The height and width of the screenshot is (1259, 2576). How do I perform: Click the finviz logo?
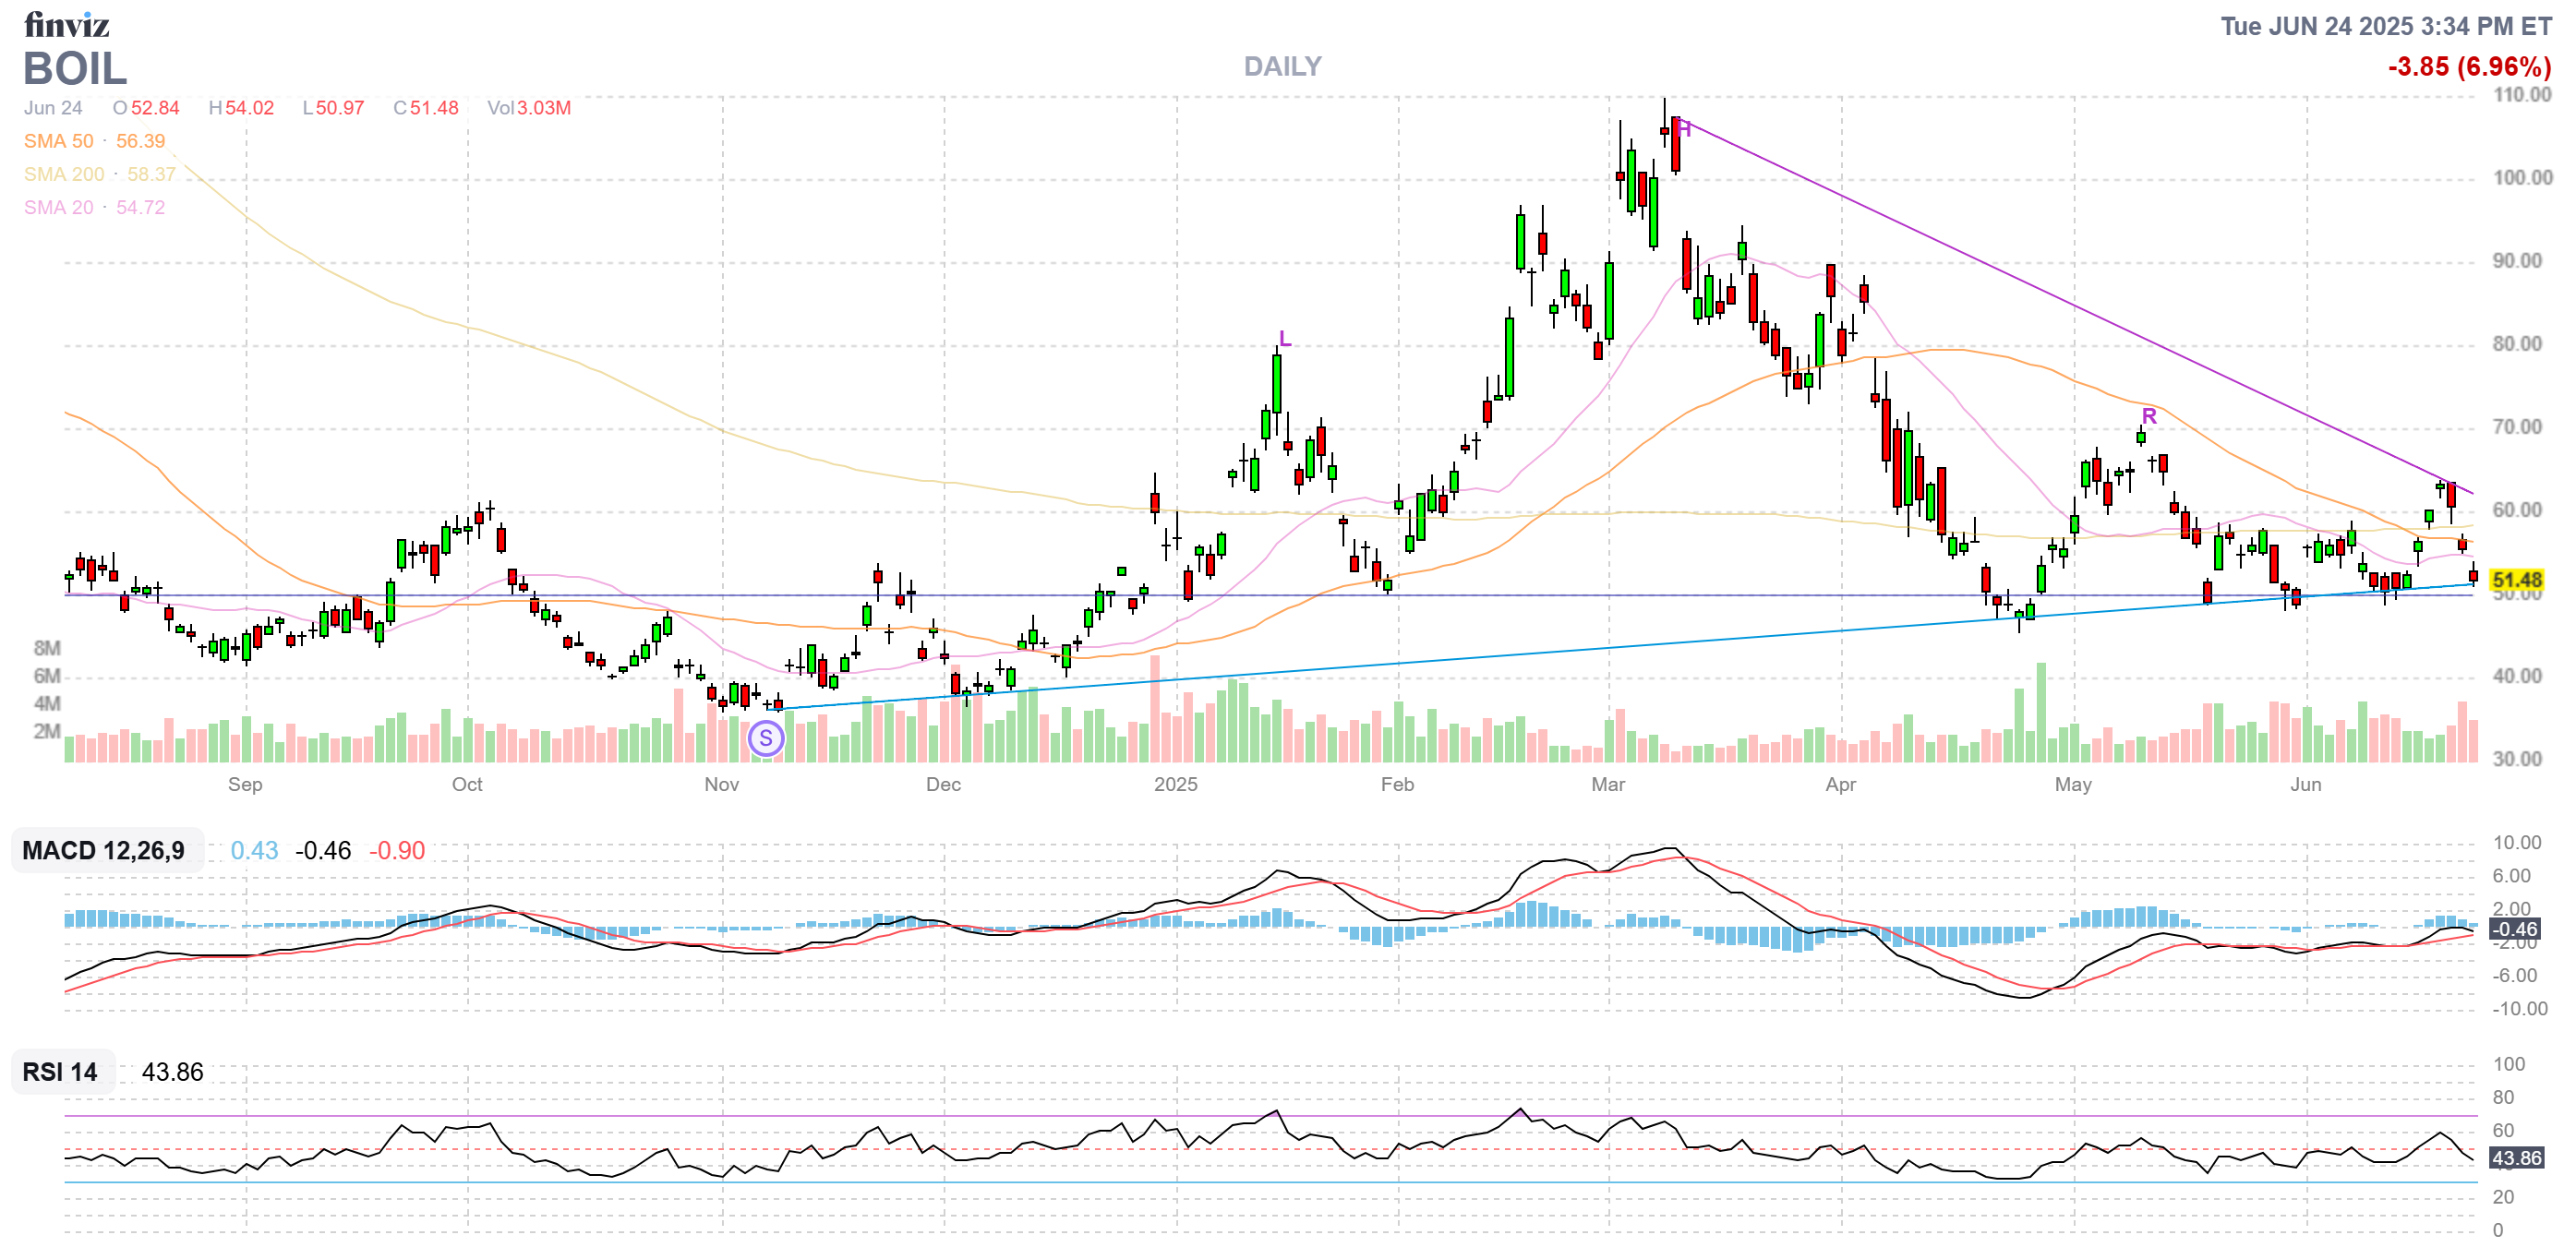(66, 24)
